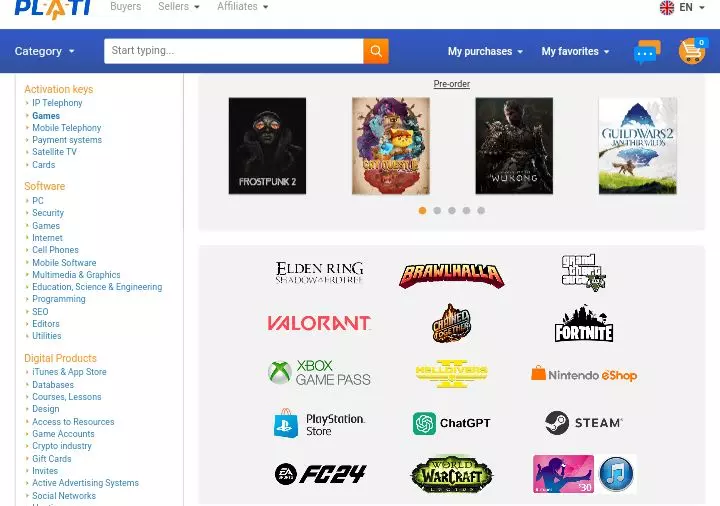
Task: Select the second carousel dot
Action: (437, 210)
